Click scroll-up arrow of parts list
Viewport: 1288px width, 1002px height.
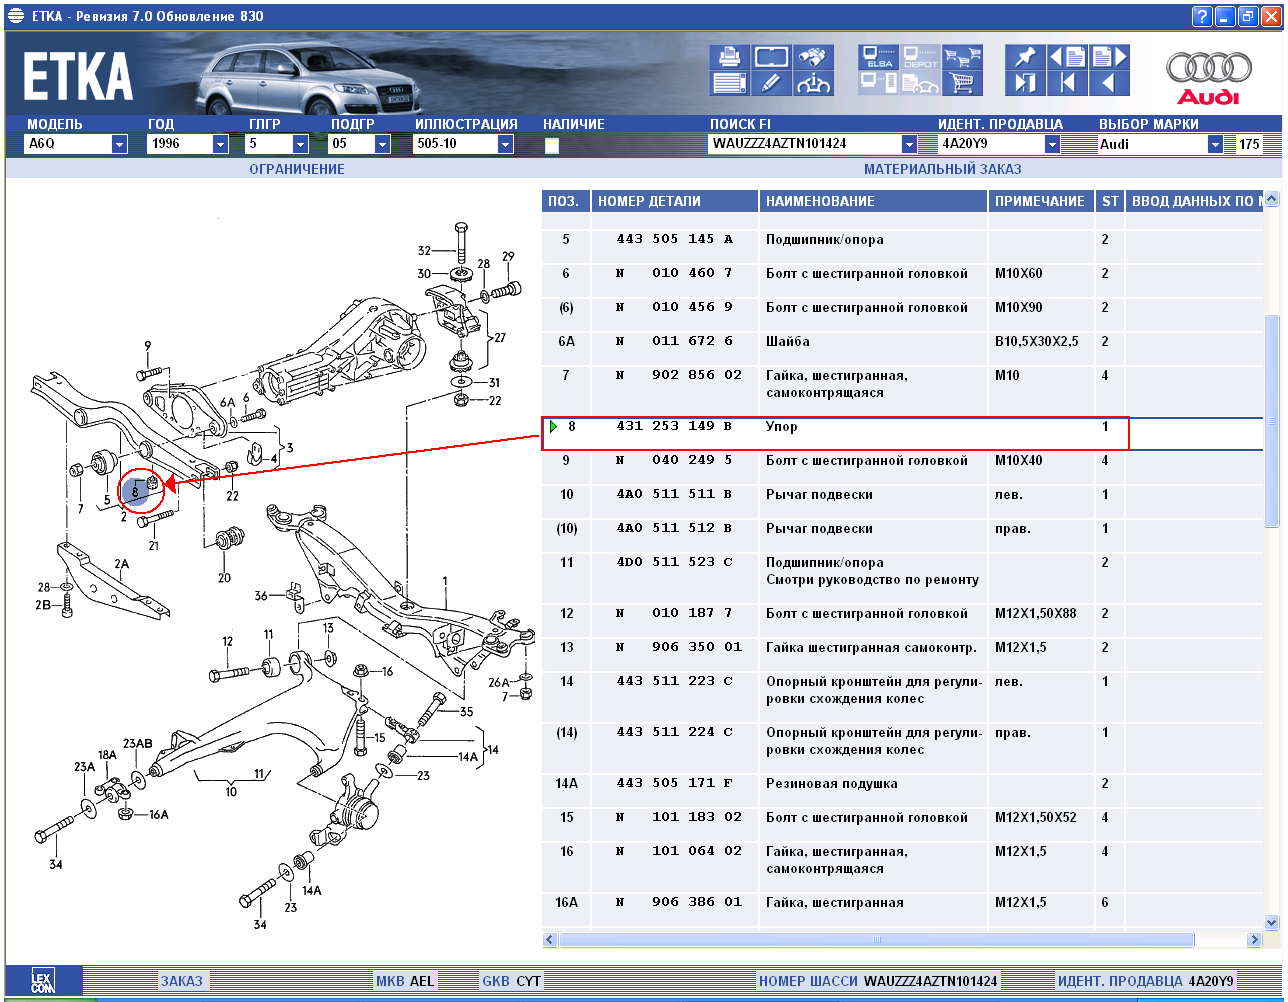tap(1272, 200)
